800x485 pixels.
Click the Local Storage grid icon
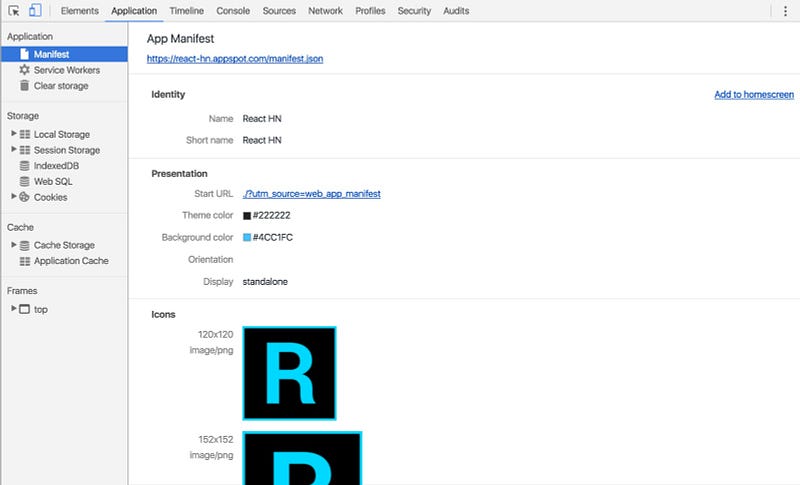pos(24,134)
